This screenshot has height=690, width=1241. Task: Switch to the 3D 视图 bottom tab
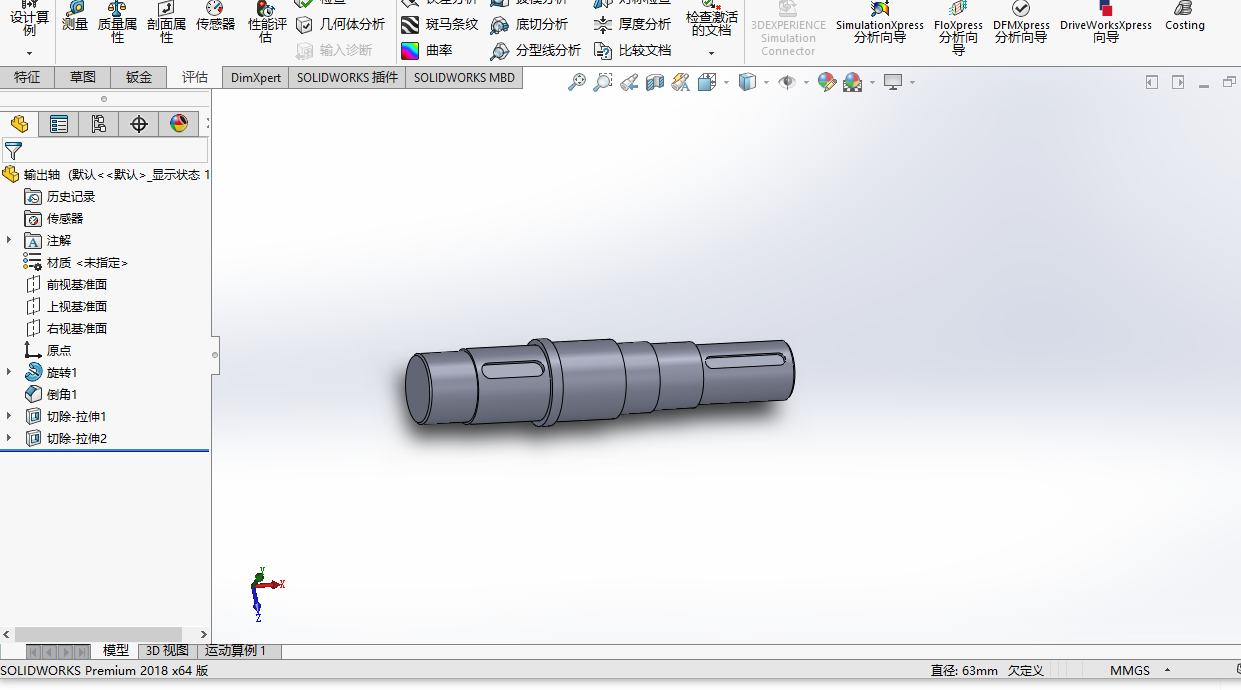[167, 651]
